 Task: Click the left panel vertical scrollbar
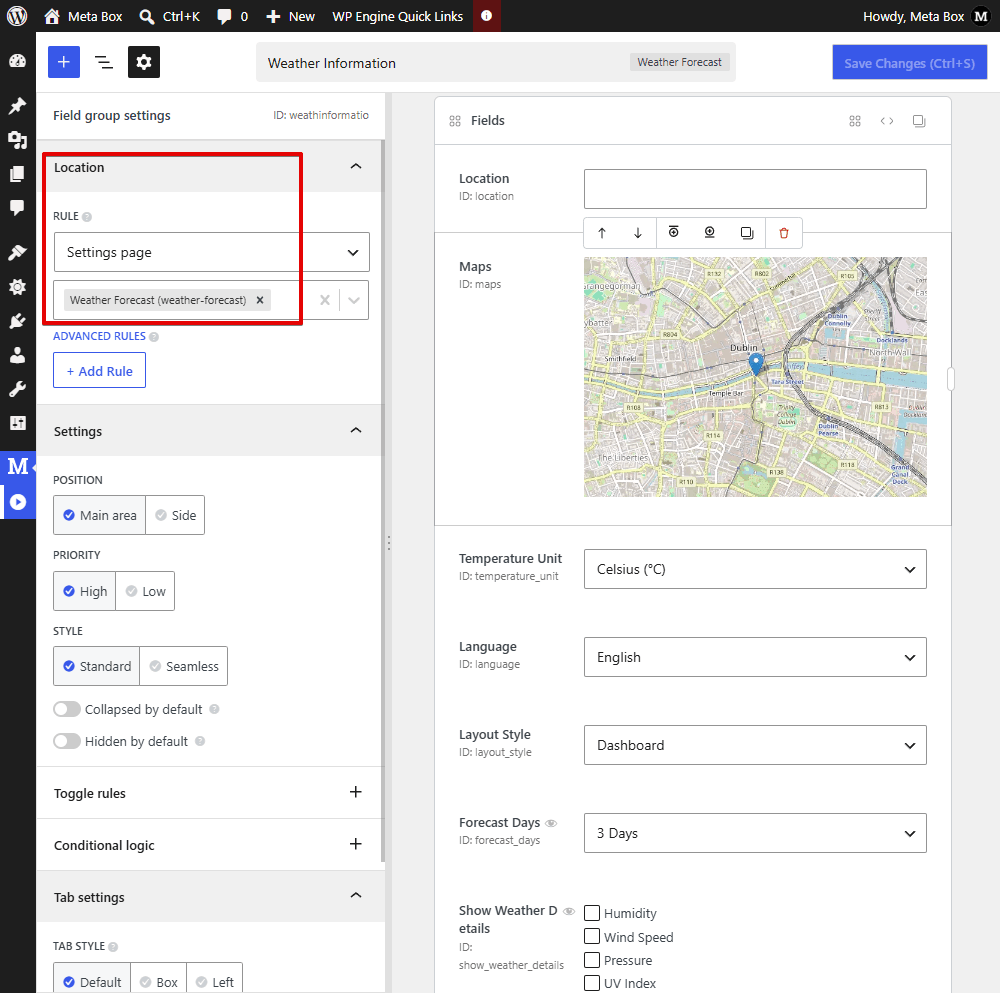coord(383,501)
